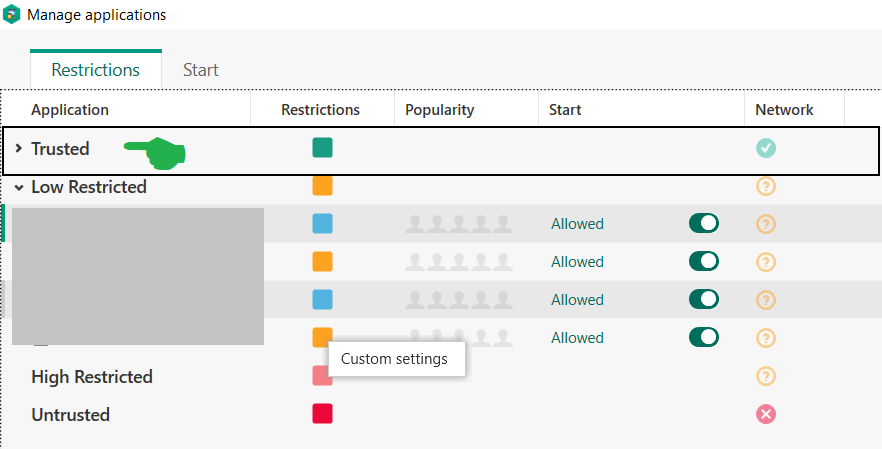The height and width of the screenshot is (449, 882).
Task: Toggle the first application's Allowed start switch
Action: coord(704,224)
